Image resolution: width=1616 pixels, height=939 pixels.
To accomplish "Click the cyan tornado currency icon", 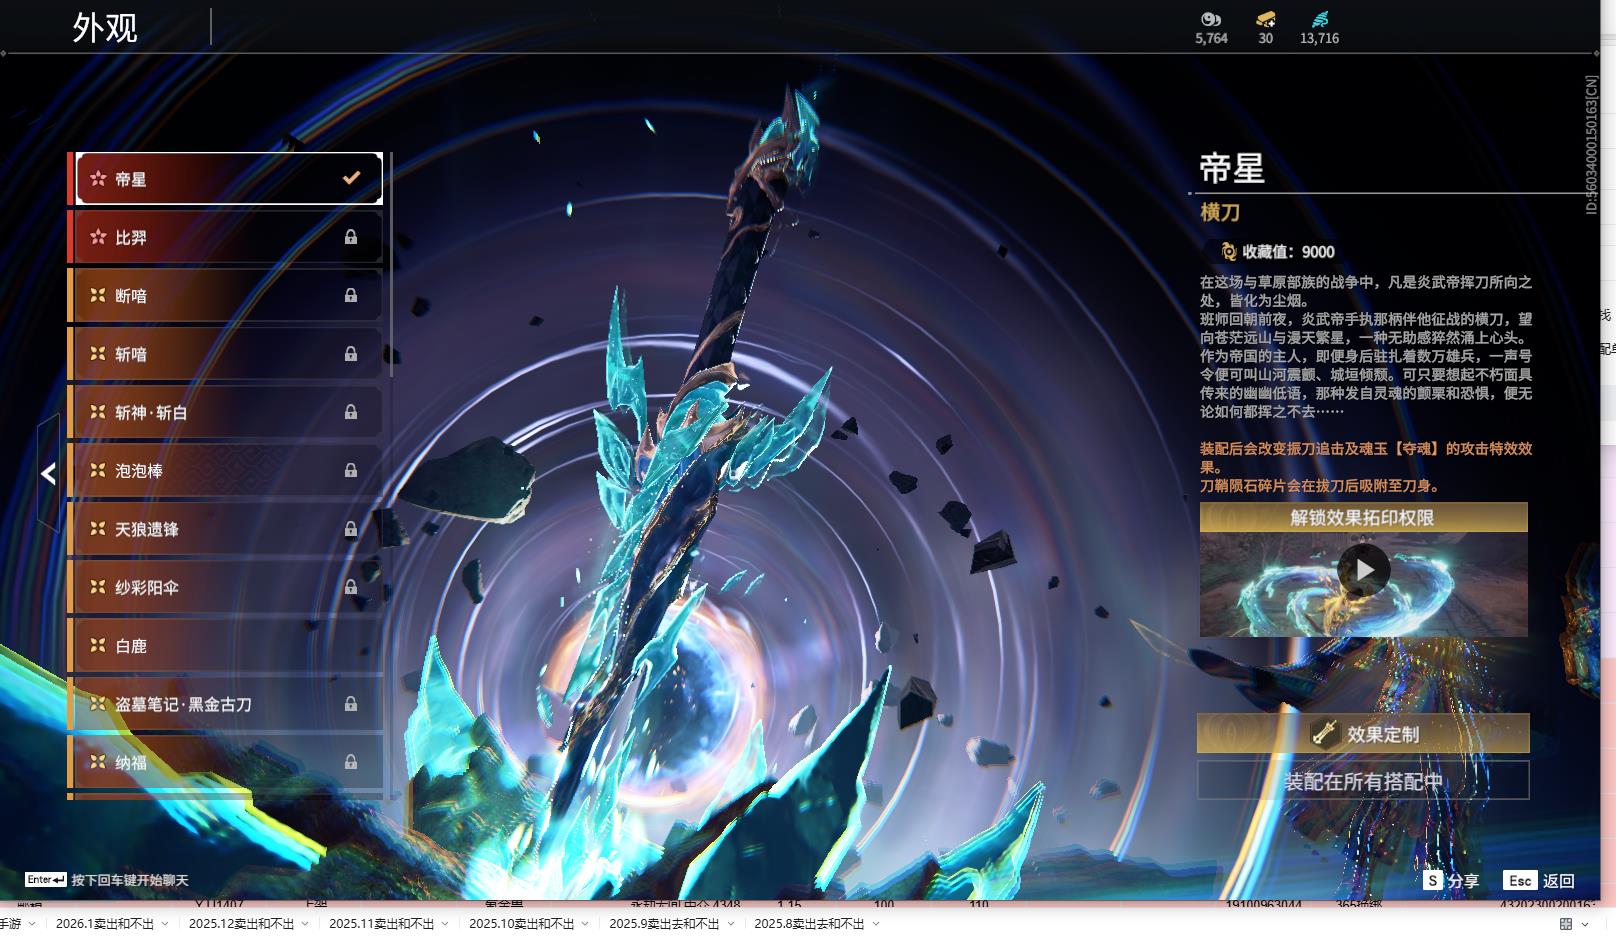I will [1319, 19].
